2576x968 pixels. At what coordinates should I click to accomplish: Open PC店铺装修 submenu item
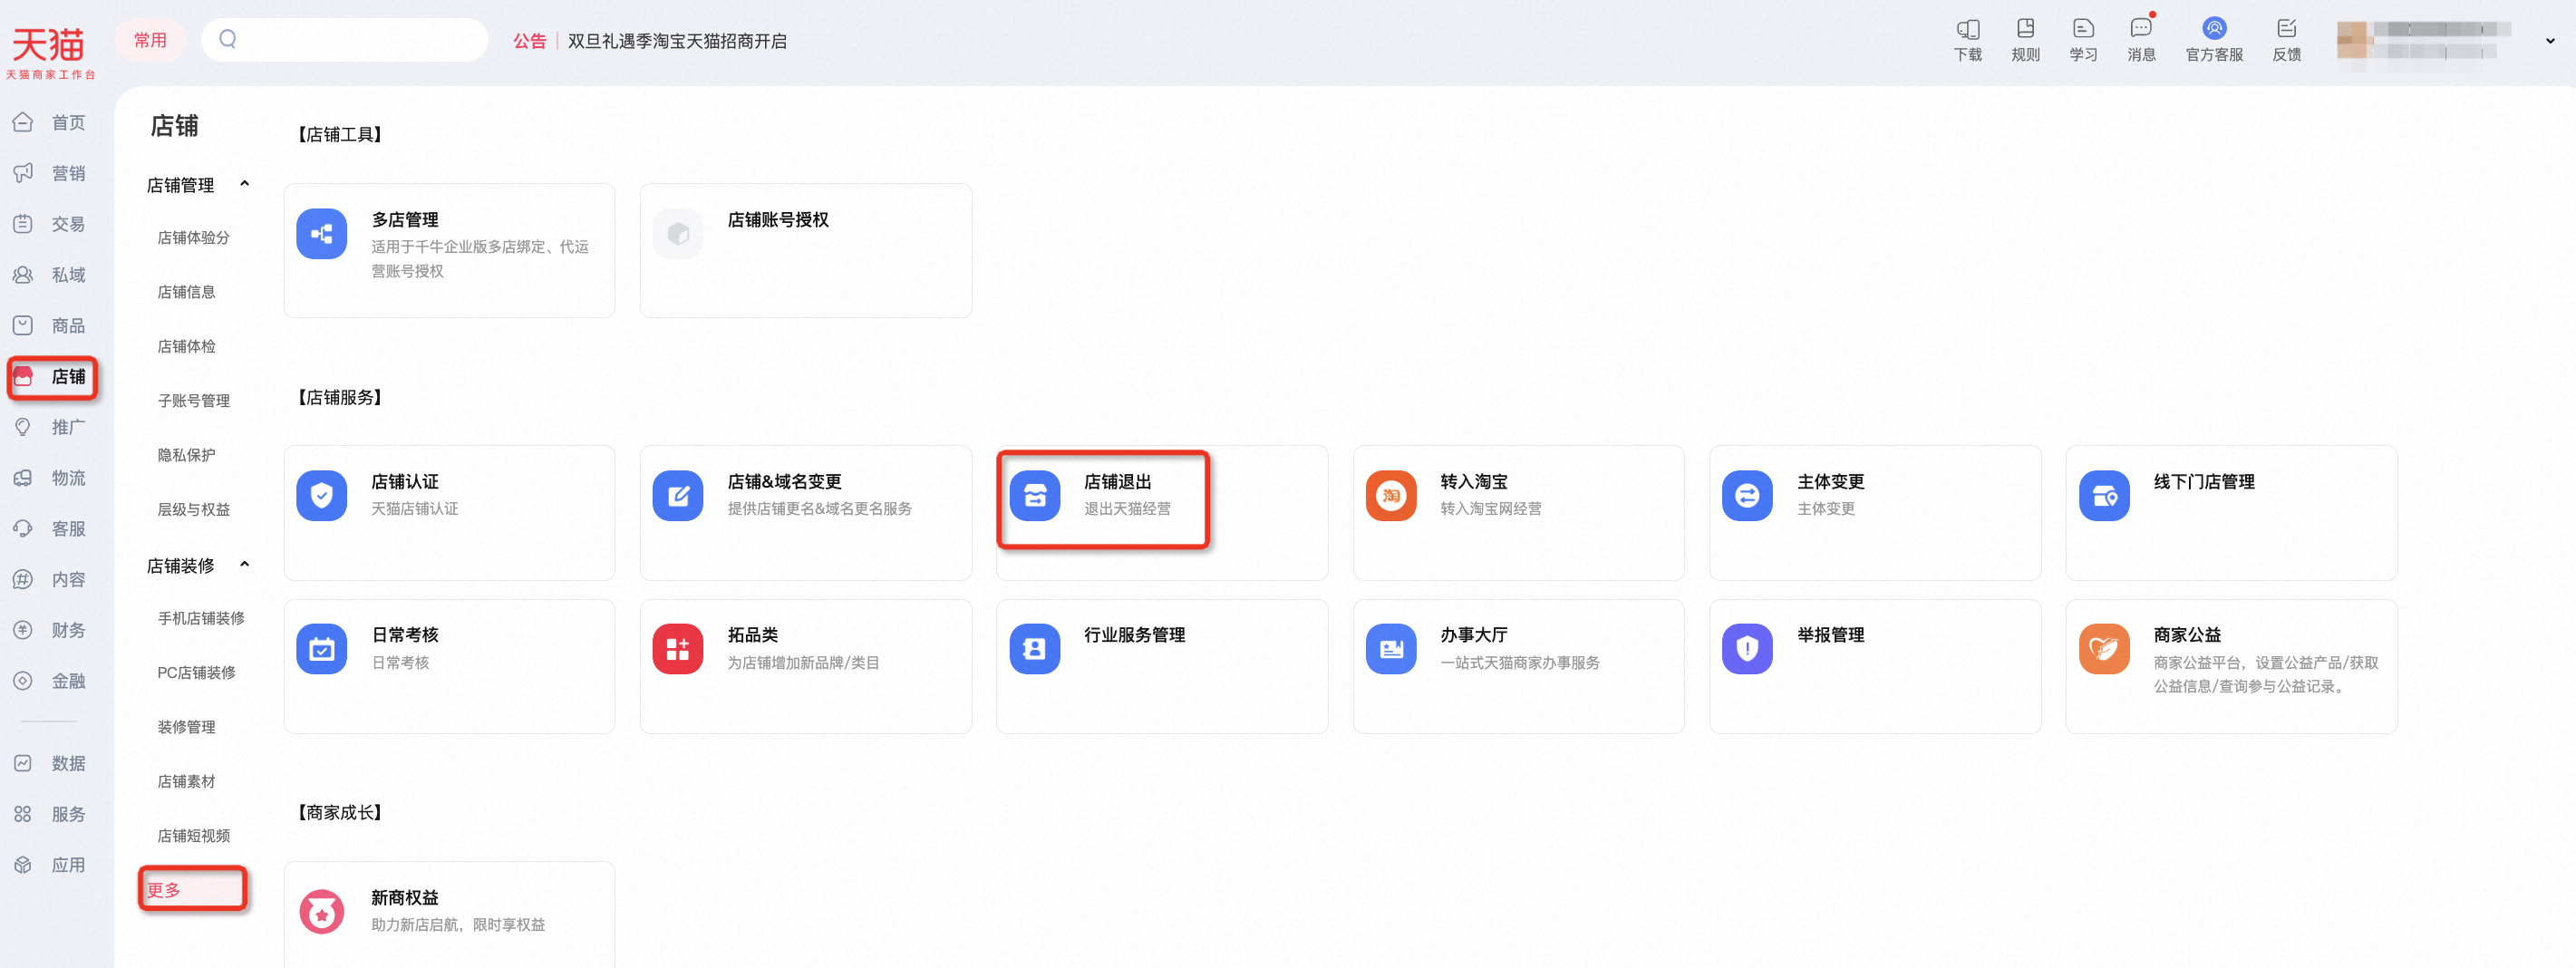click(196, 672)
